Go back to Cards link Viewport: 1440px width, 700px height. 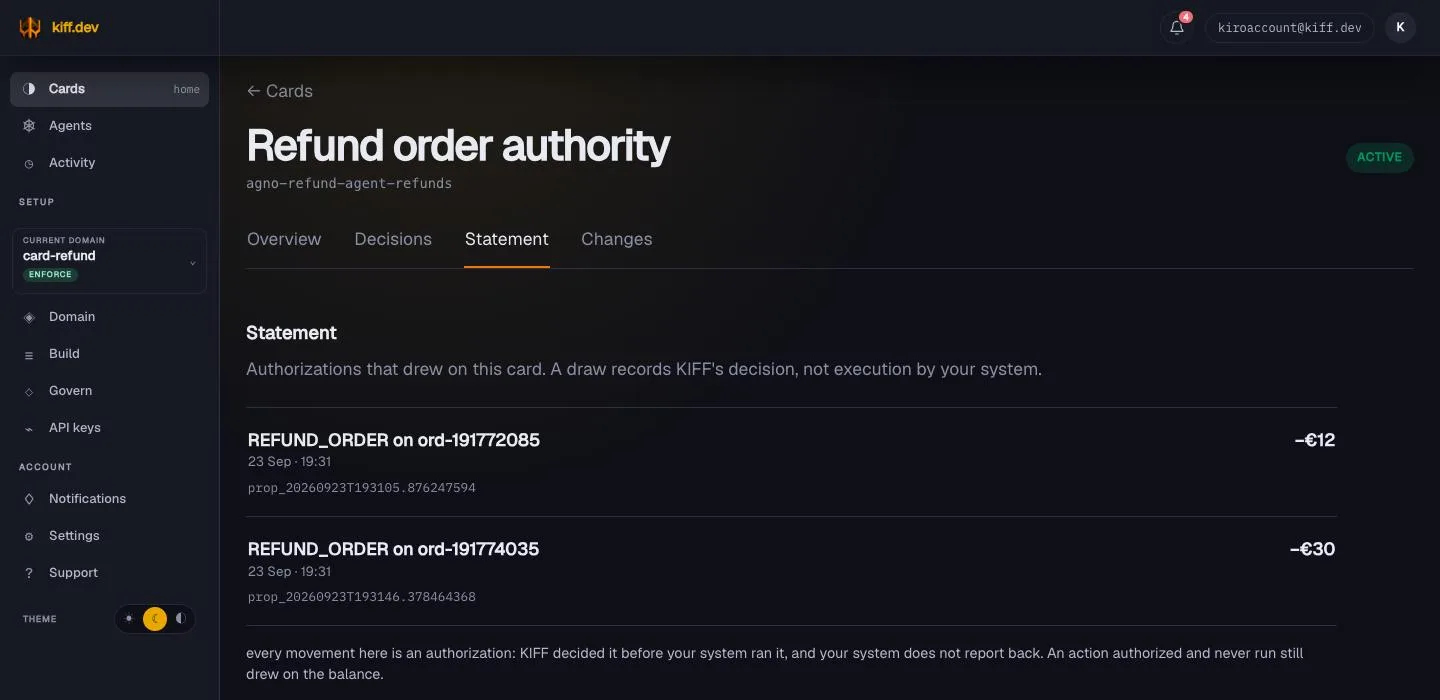point(280,91)
